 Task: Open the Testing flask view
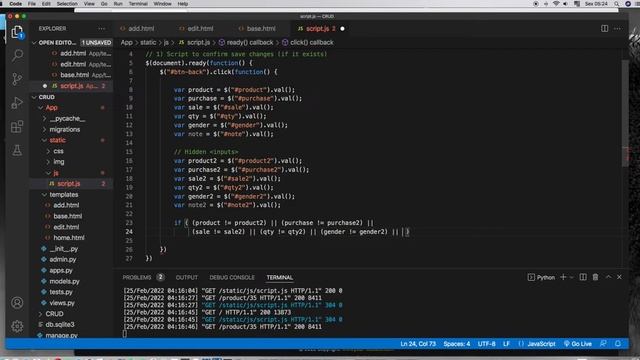17,150
